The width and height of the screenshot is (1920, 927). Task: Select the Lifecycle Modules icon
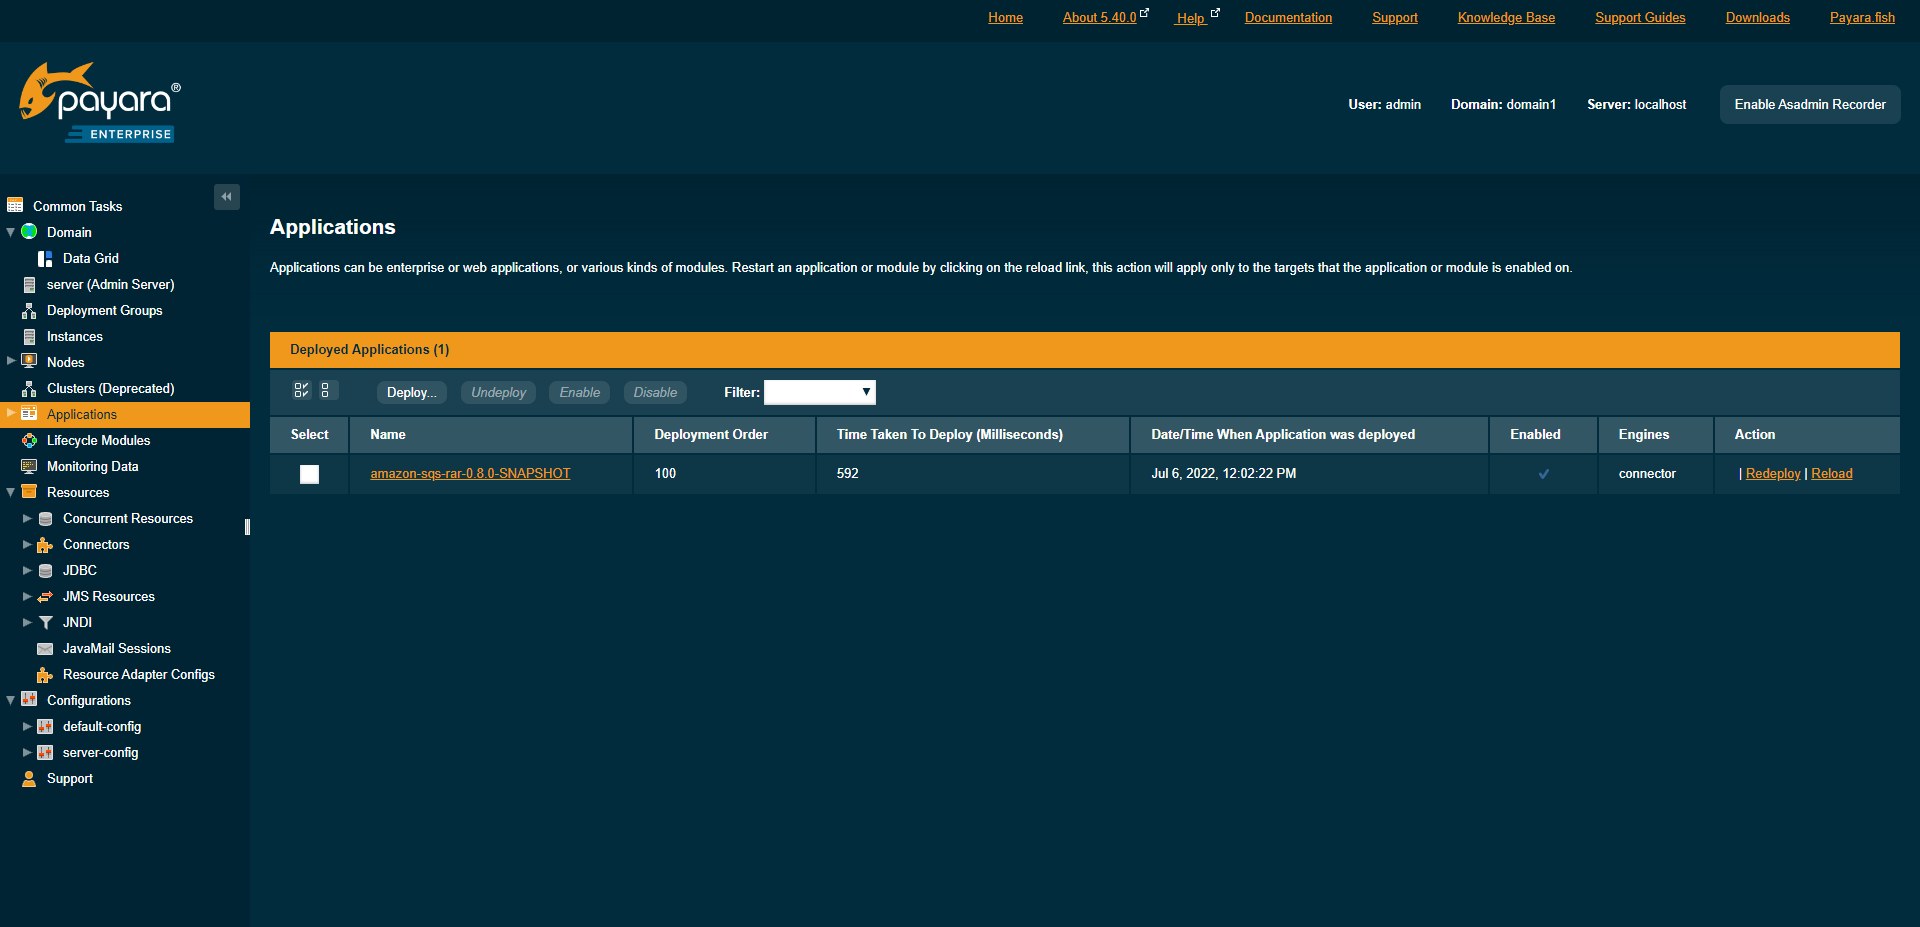(30, 440)
